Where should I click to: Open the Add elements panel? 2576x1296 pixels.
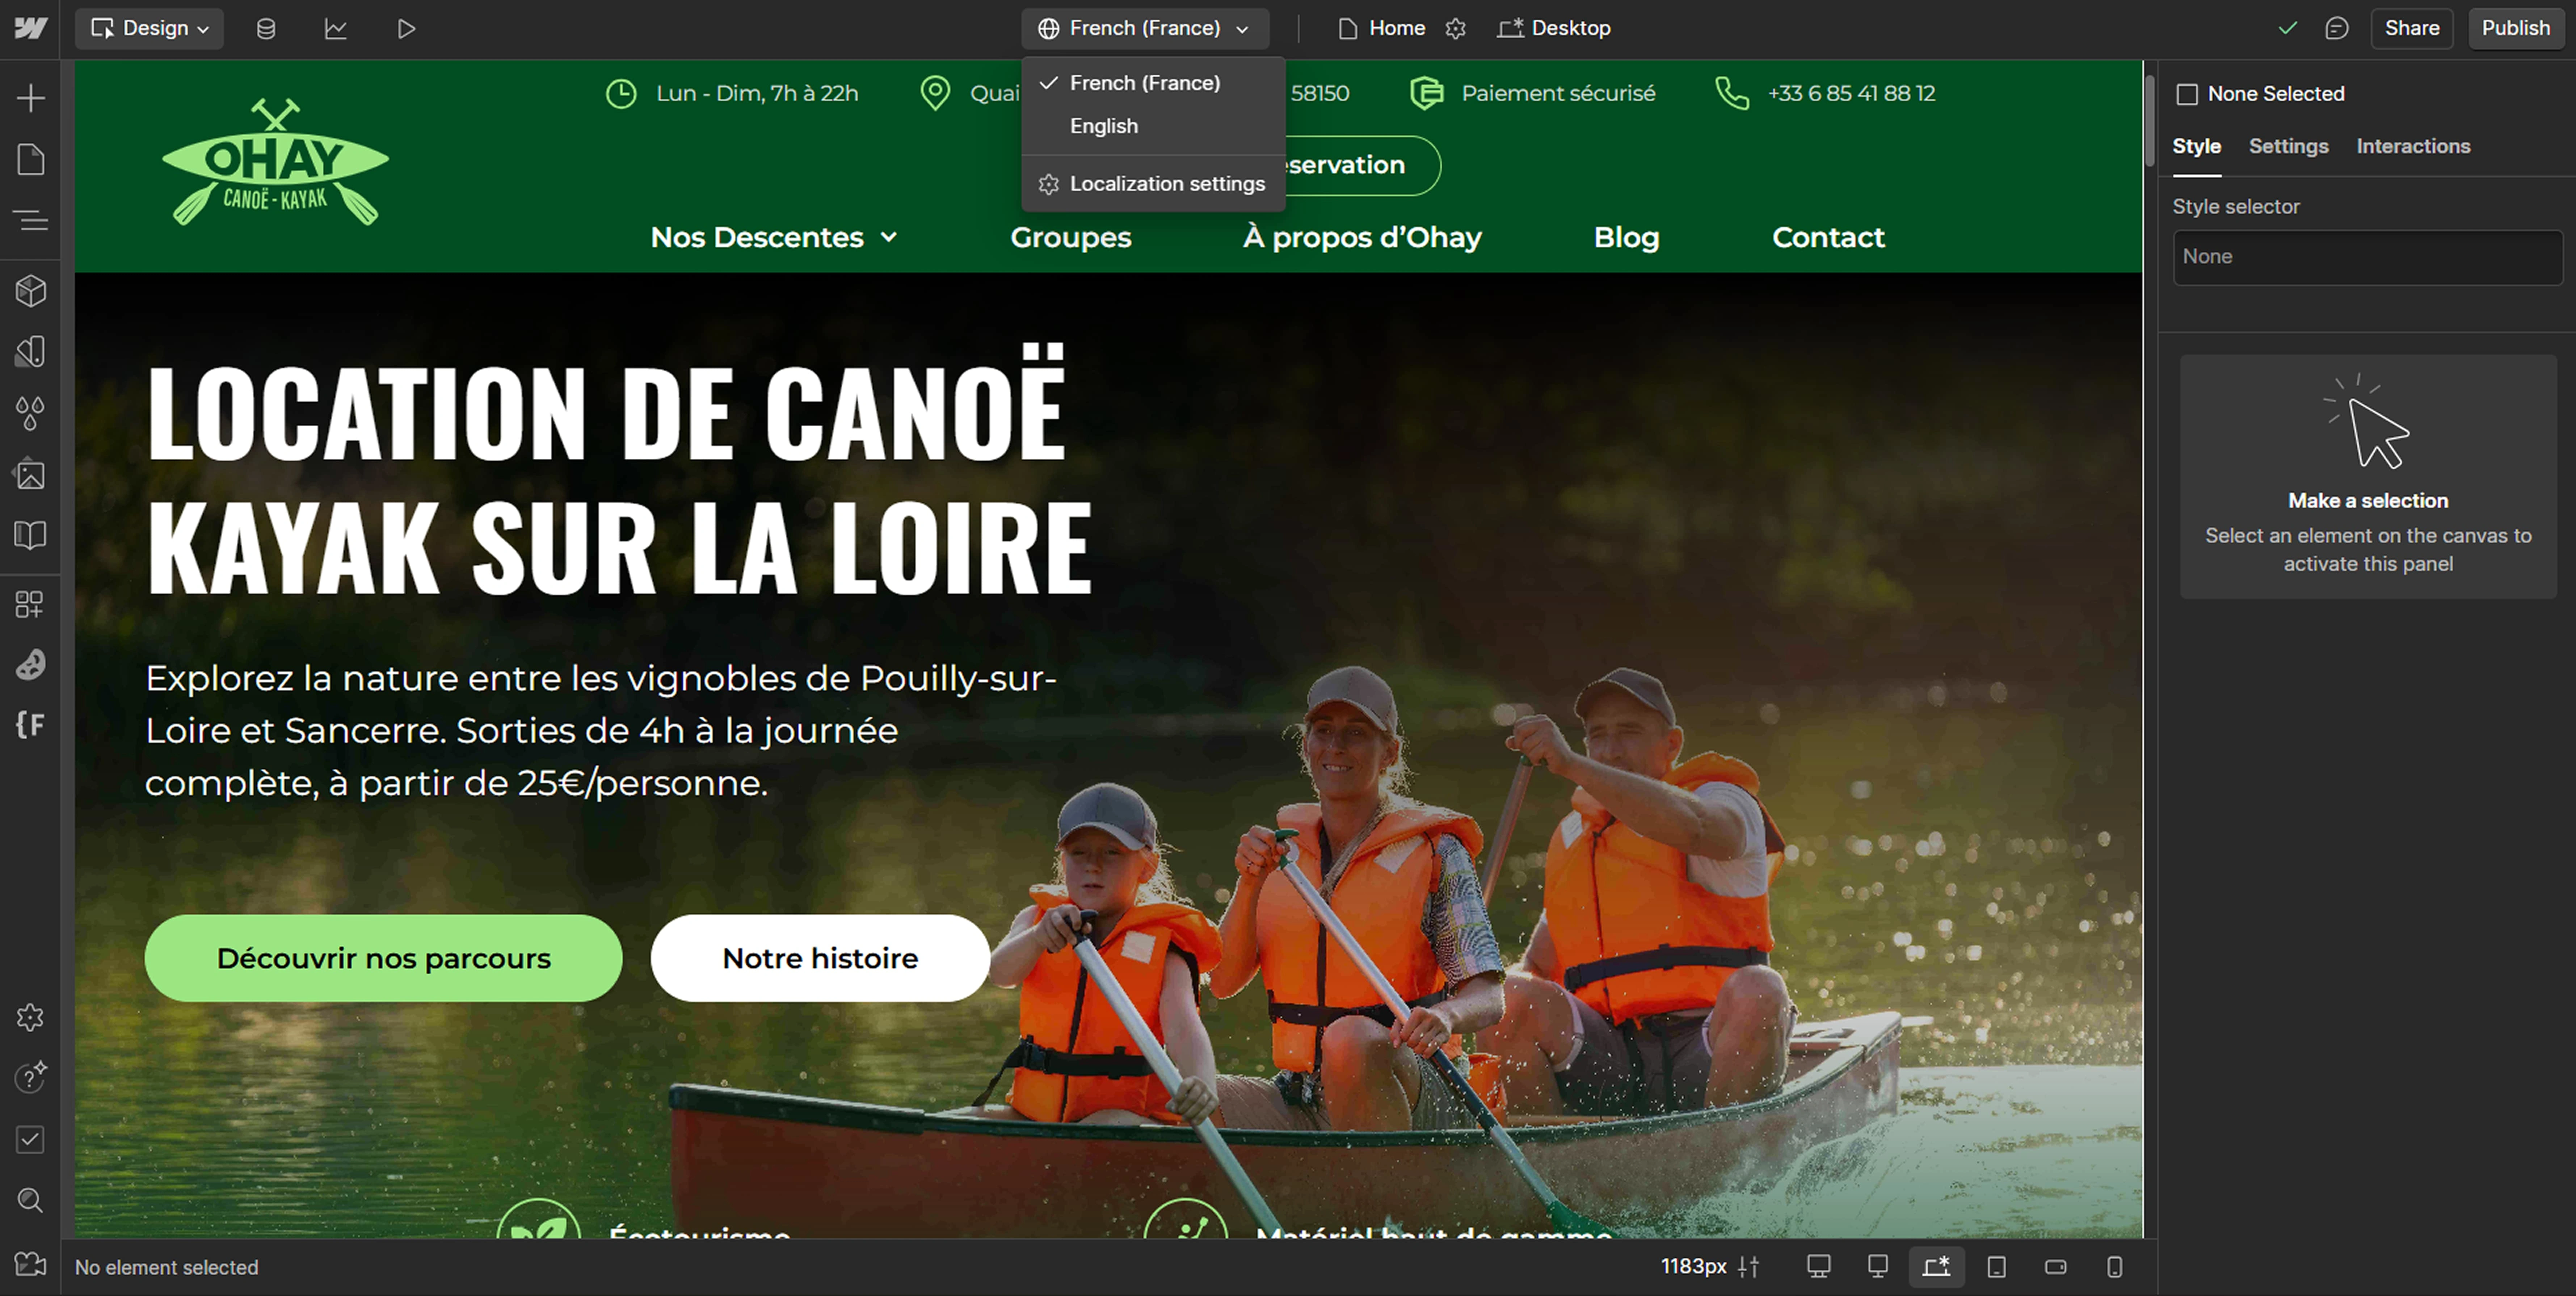[x=31, y=98]
